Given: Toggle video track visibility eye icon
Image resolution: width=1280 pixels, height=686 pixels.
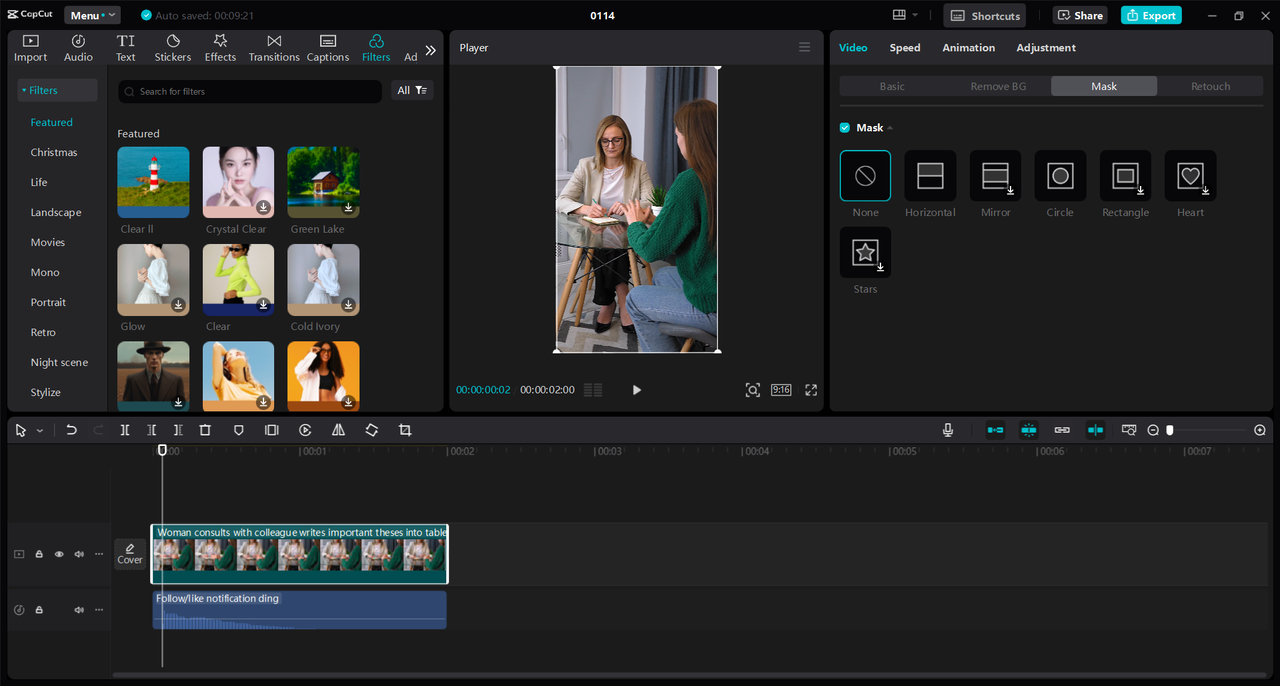Looking at the screenshot, I should [59, 554].
